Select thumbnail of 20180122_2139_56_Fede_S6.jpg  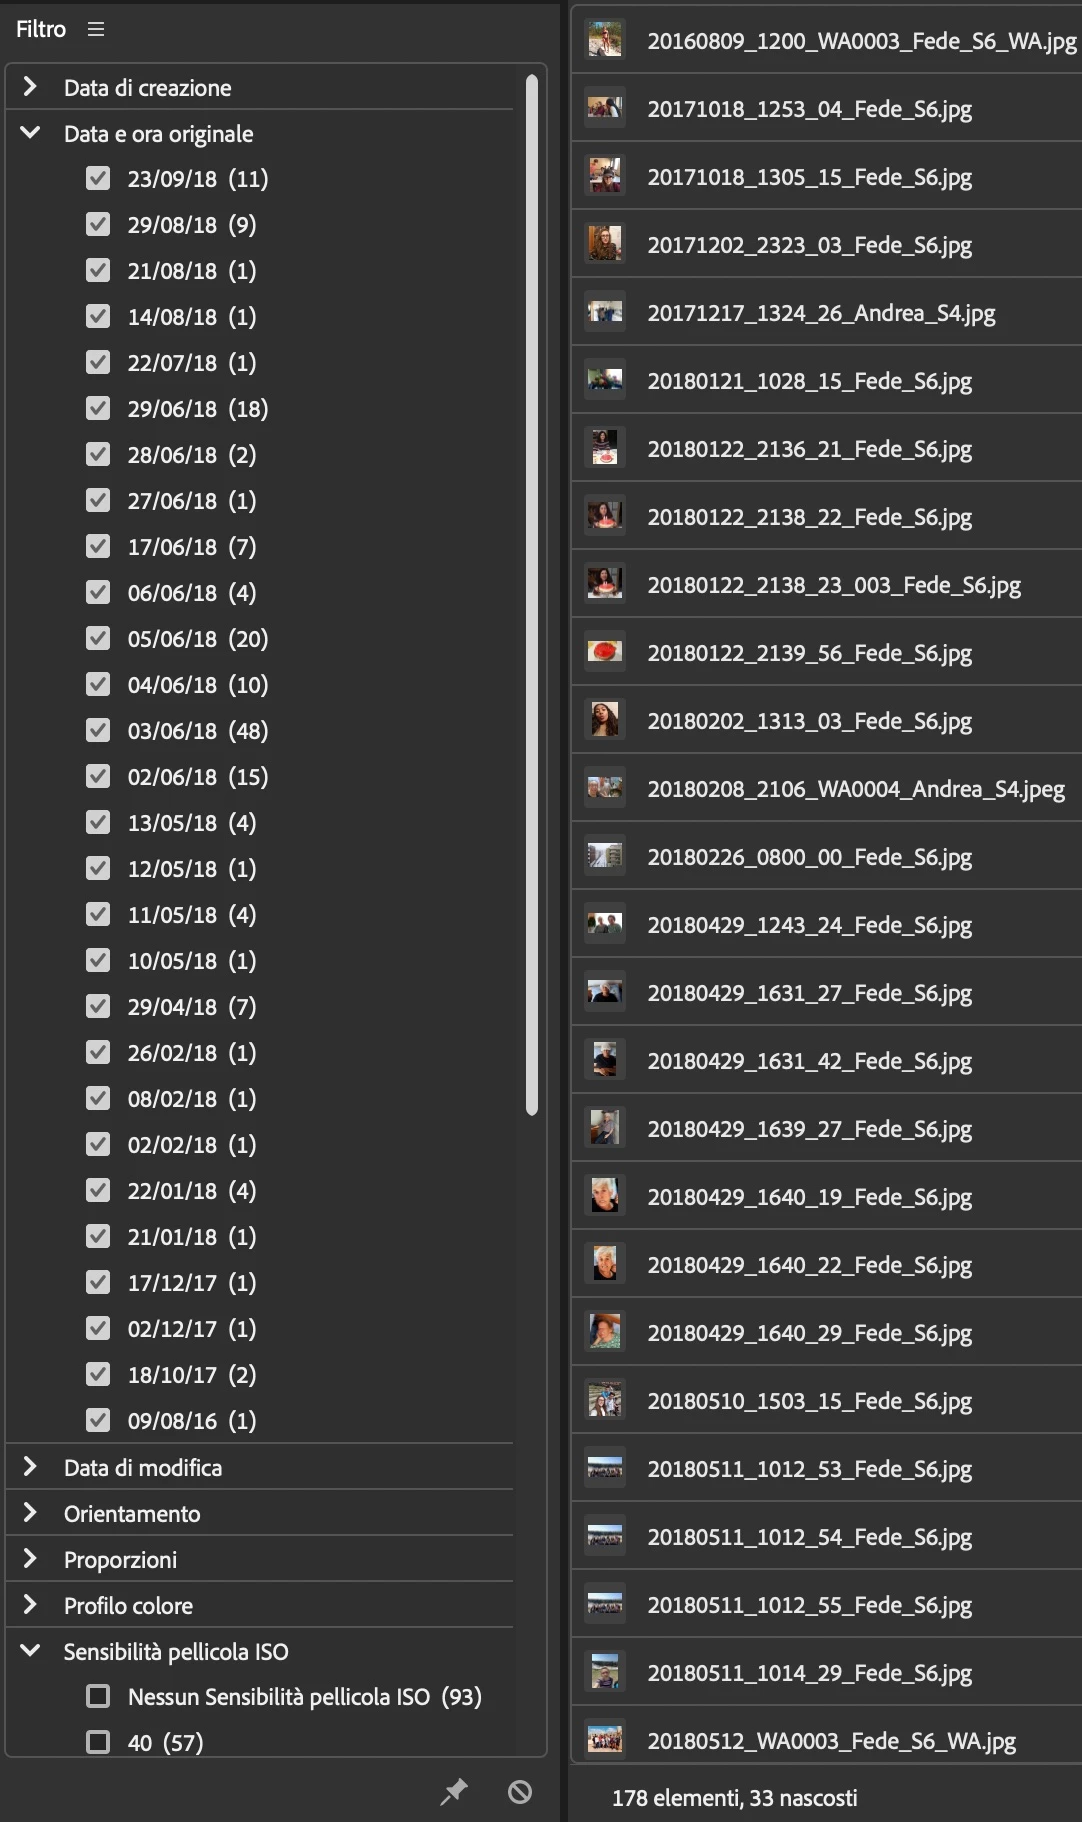click(605, 653)
